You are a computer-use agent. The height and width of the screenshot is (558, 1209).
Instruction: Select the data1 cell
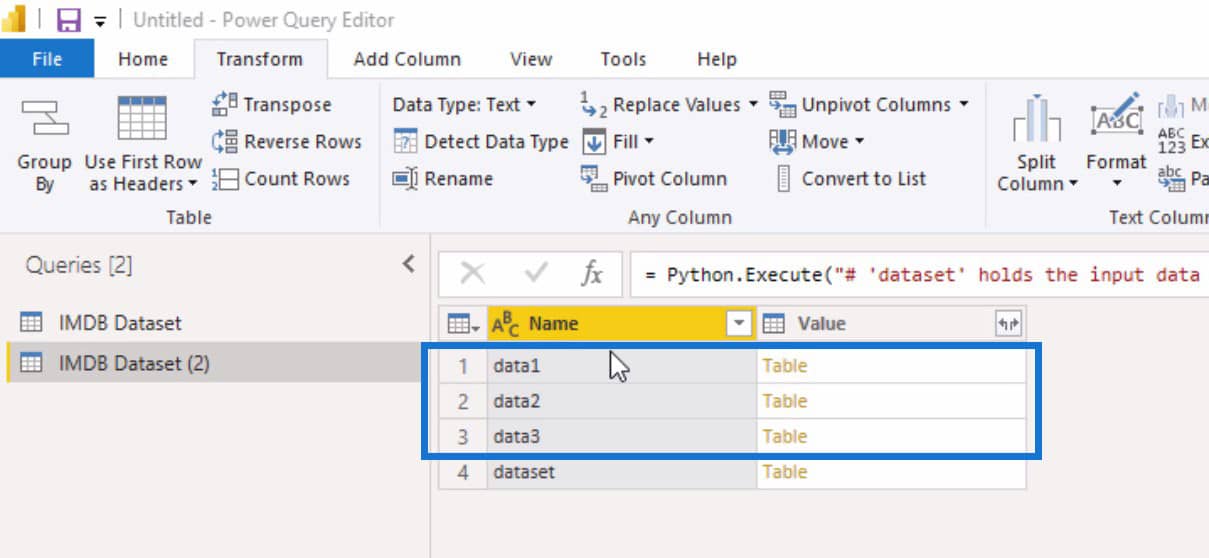coord(622,366)
